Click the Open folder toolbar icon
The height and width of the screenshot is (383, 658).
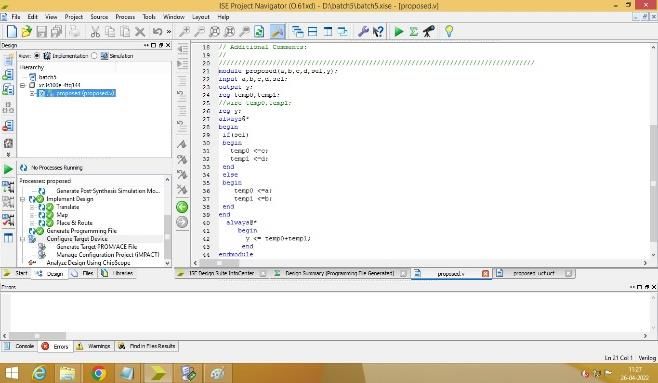point(26,31)
